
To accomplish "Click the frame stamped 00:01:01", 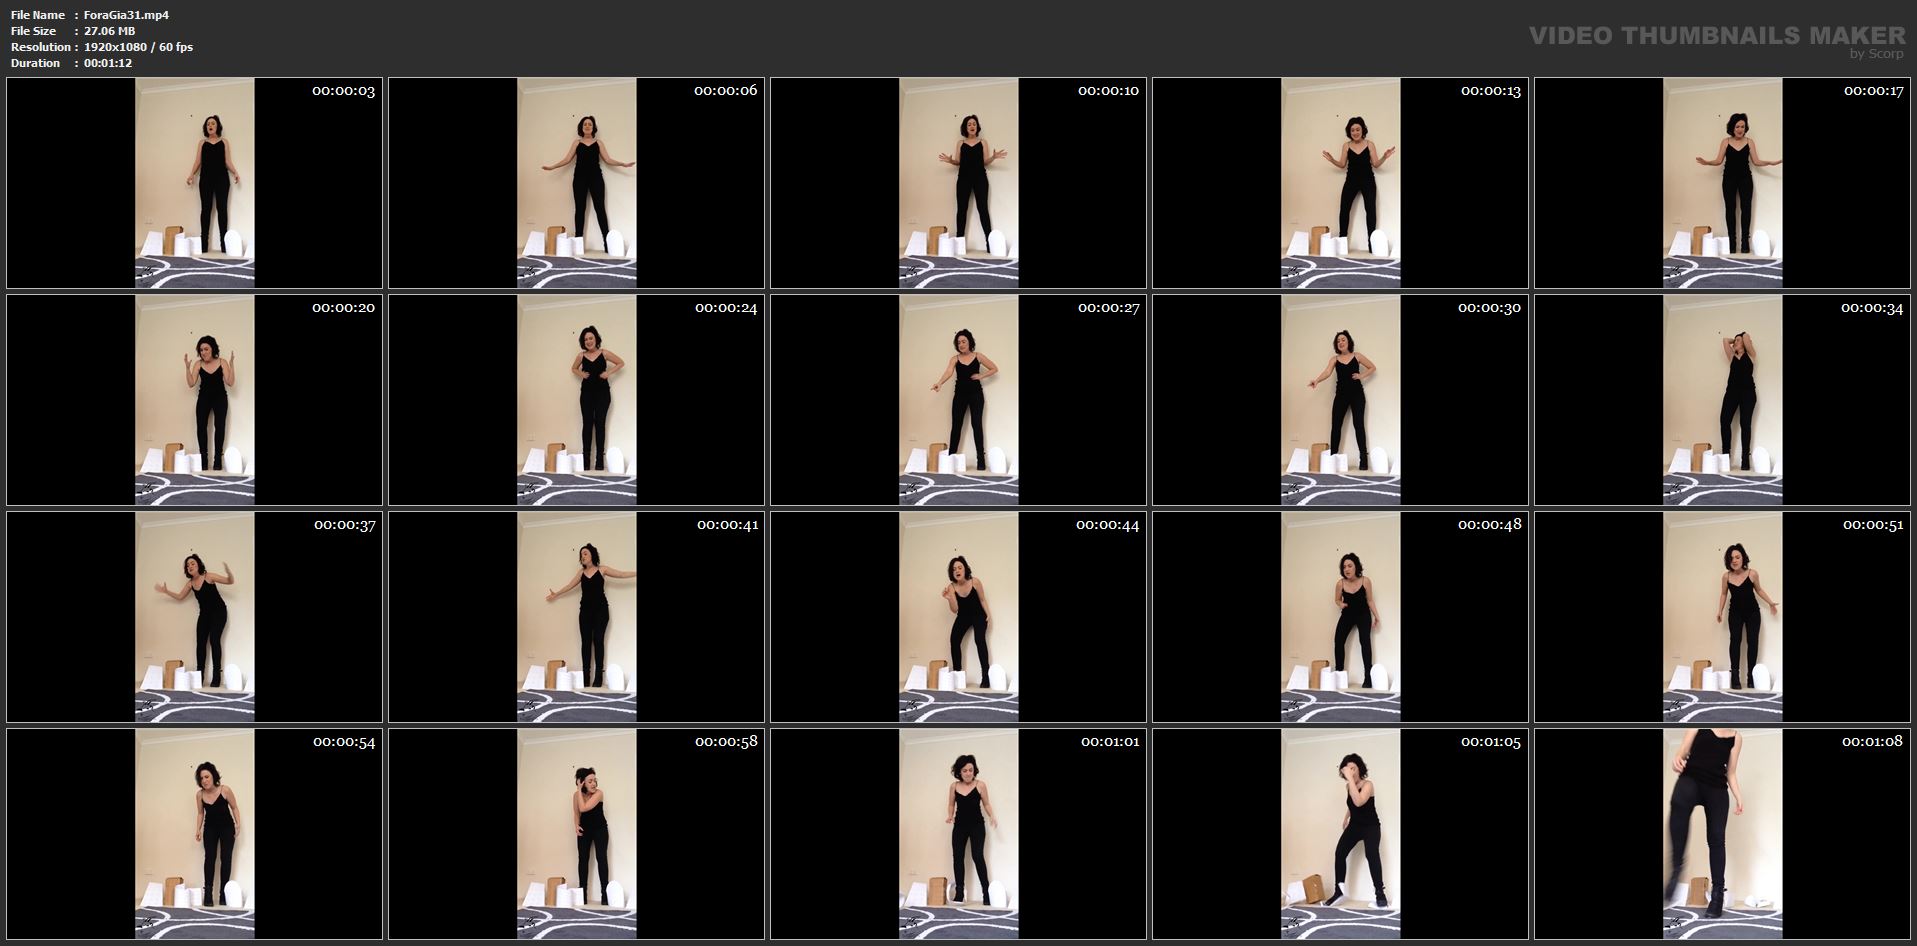I will click(x=959, y=834).
